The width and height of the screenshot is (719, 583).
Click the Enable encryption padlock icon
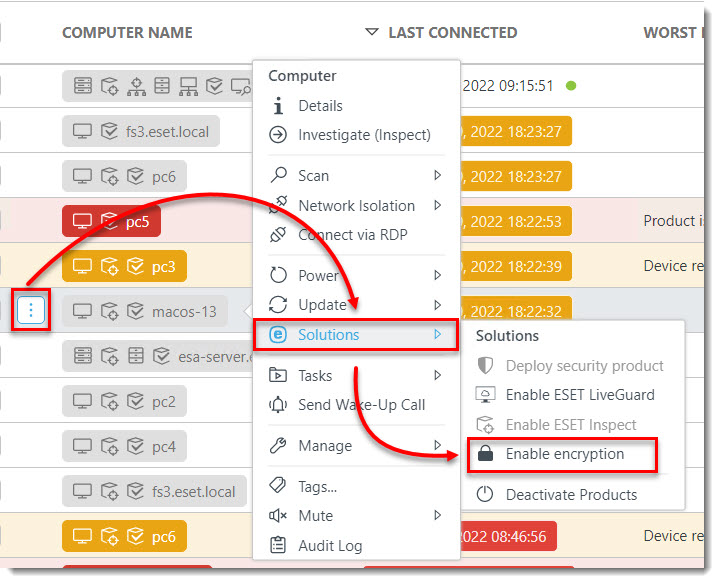[485, 453]
